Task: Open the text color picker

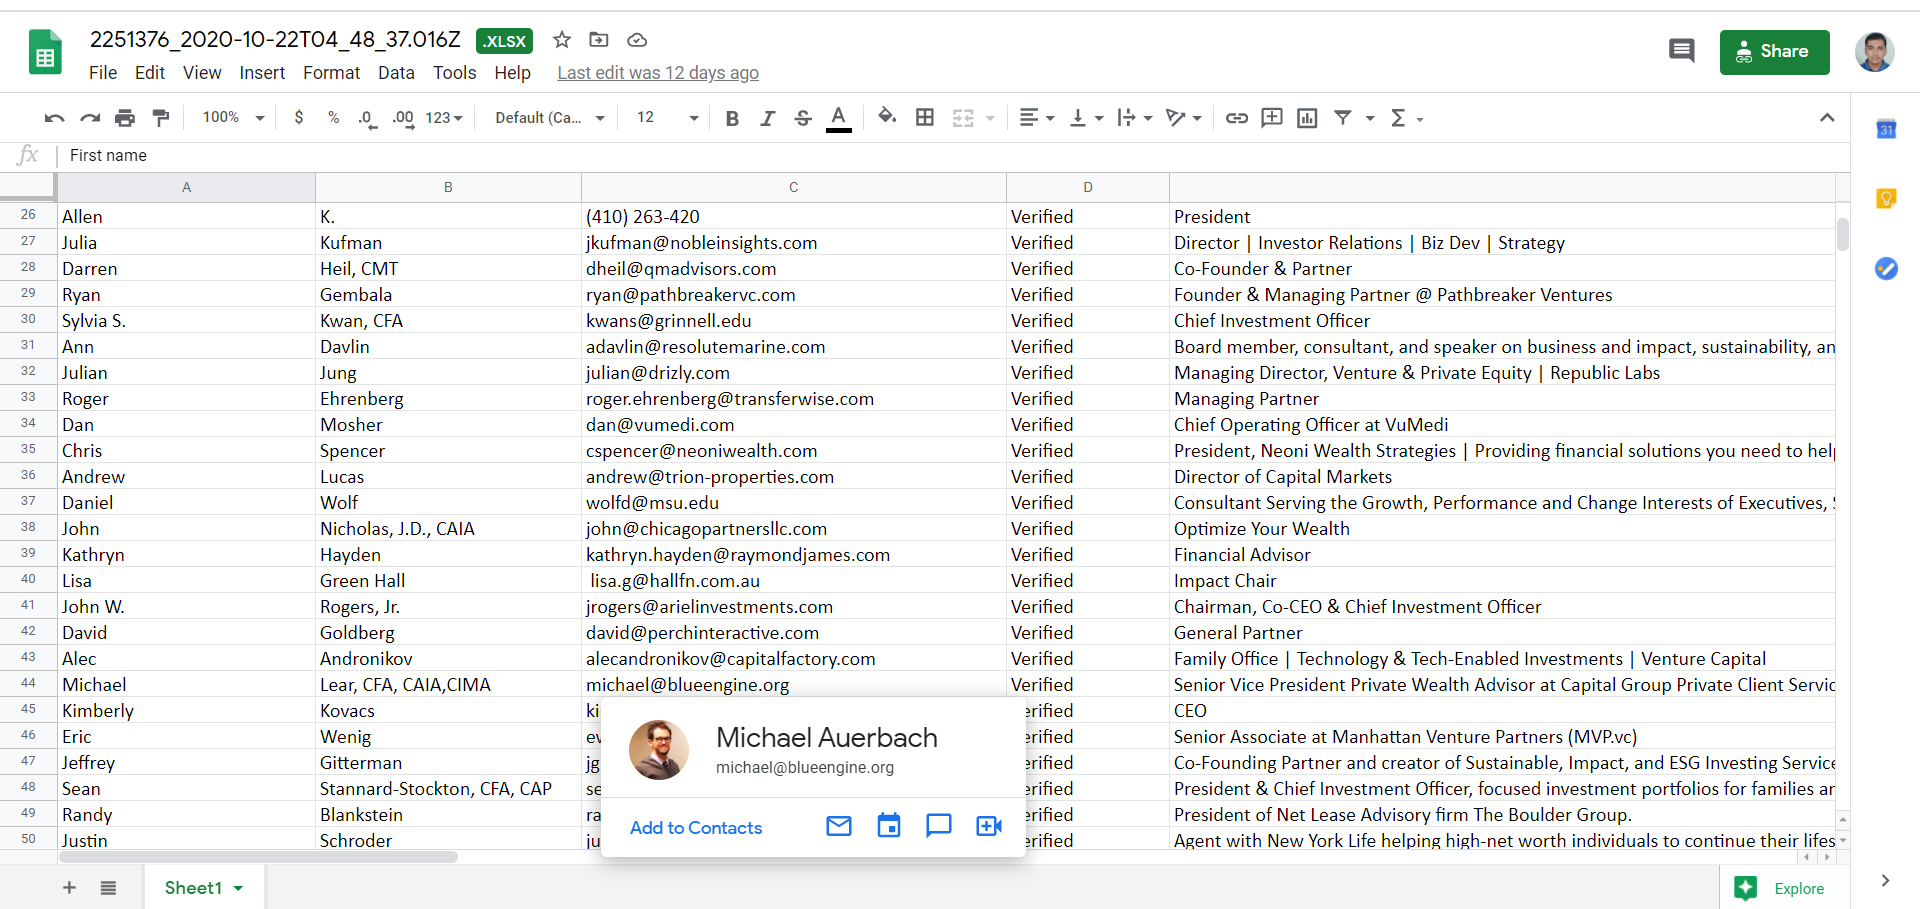Action: click(x=838, y=117)
